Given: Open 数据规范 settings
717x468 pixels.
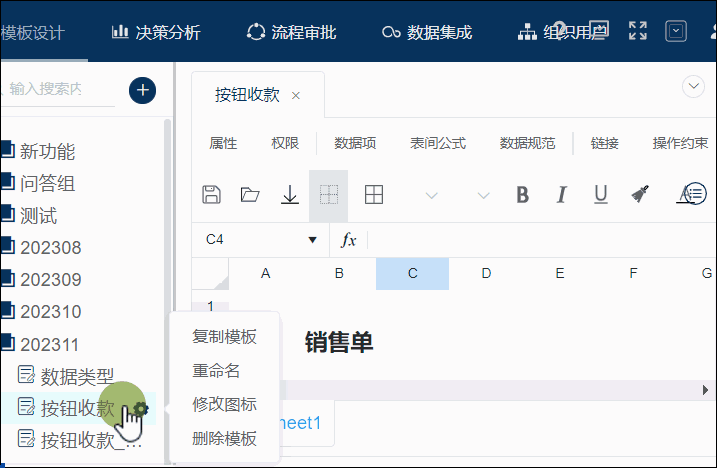Looking at the screenshot, I should 527,143.
